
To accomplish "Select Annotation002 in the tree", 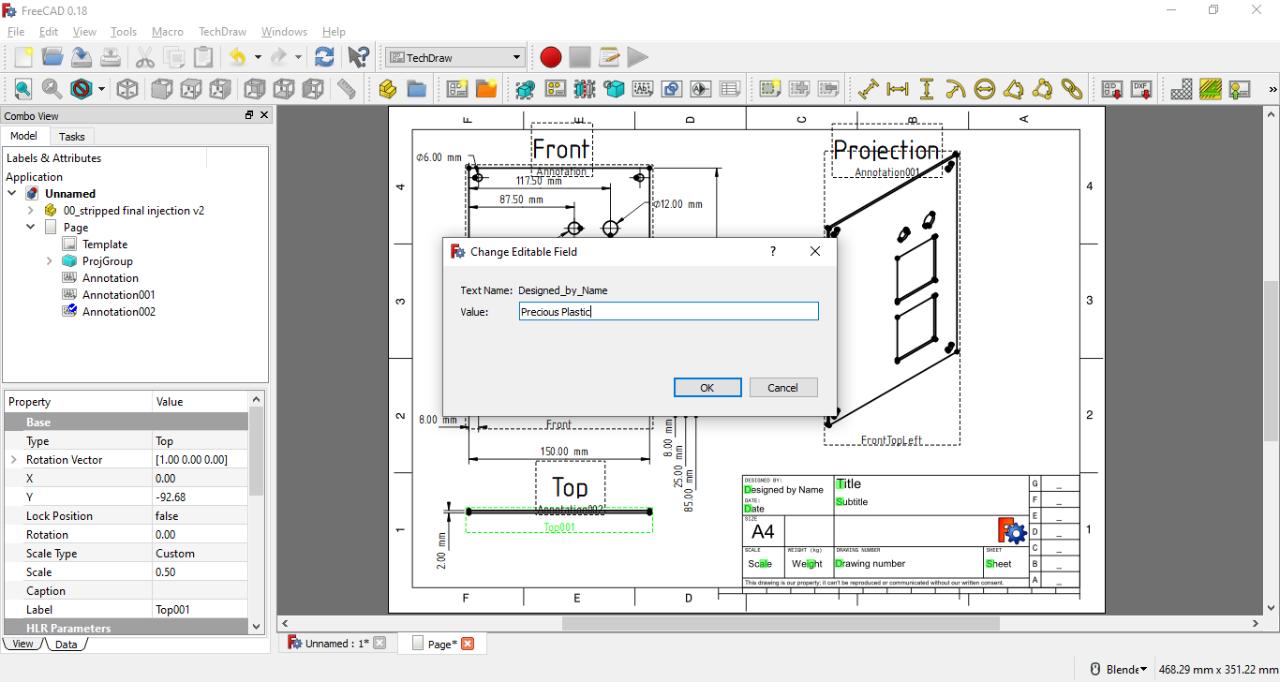I will coord(119,312).
